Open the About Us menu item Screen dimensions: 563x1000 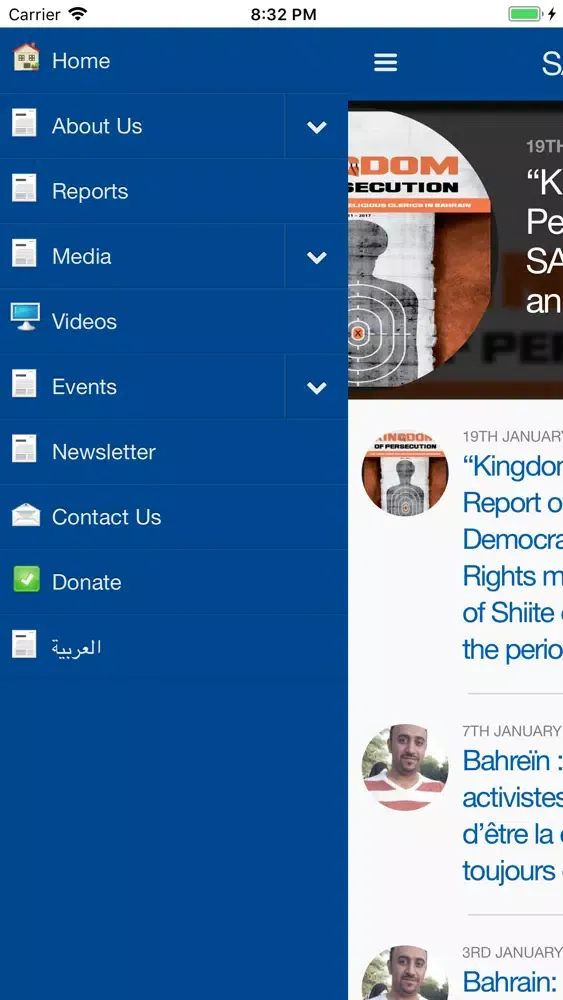coord(142,126)
